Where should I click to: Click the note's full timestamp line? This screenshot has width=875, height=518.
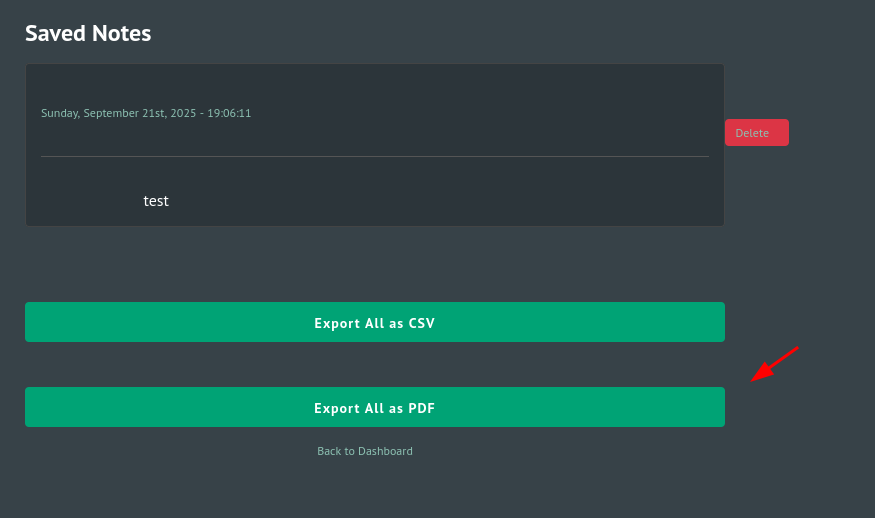pyautogui.click(x=146, y=113)
